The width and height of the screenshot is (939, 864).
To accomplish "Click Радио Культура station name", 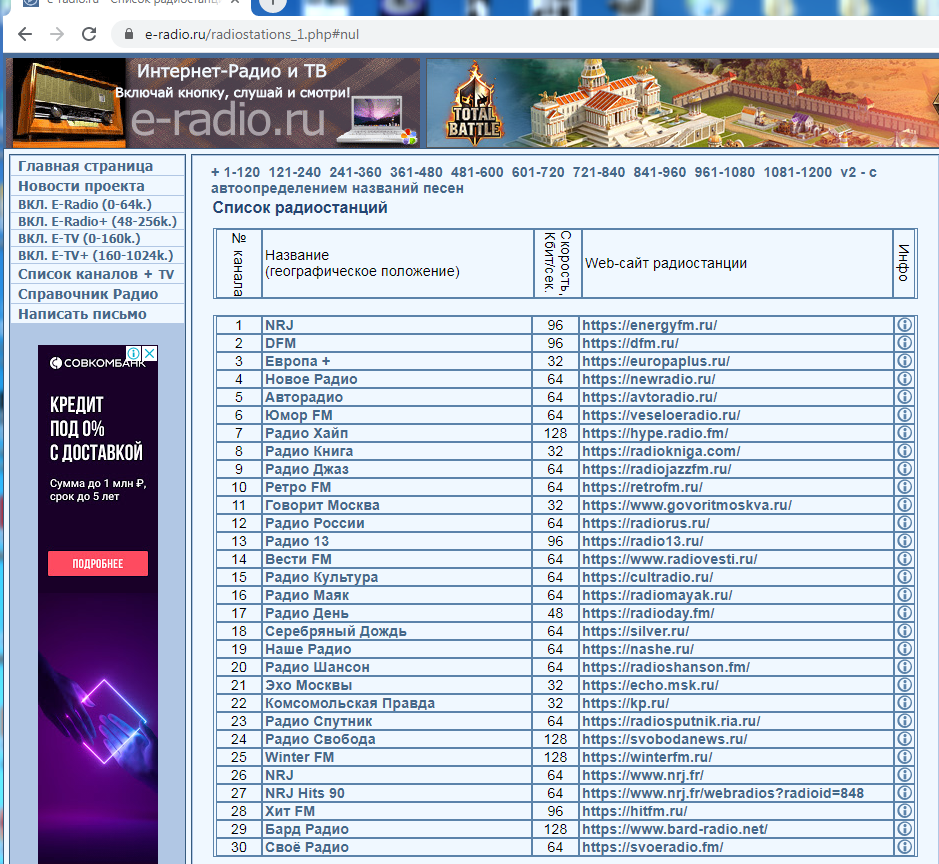I will pos(322,577).
